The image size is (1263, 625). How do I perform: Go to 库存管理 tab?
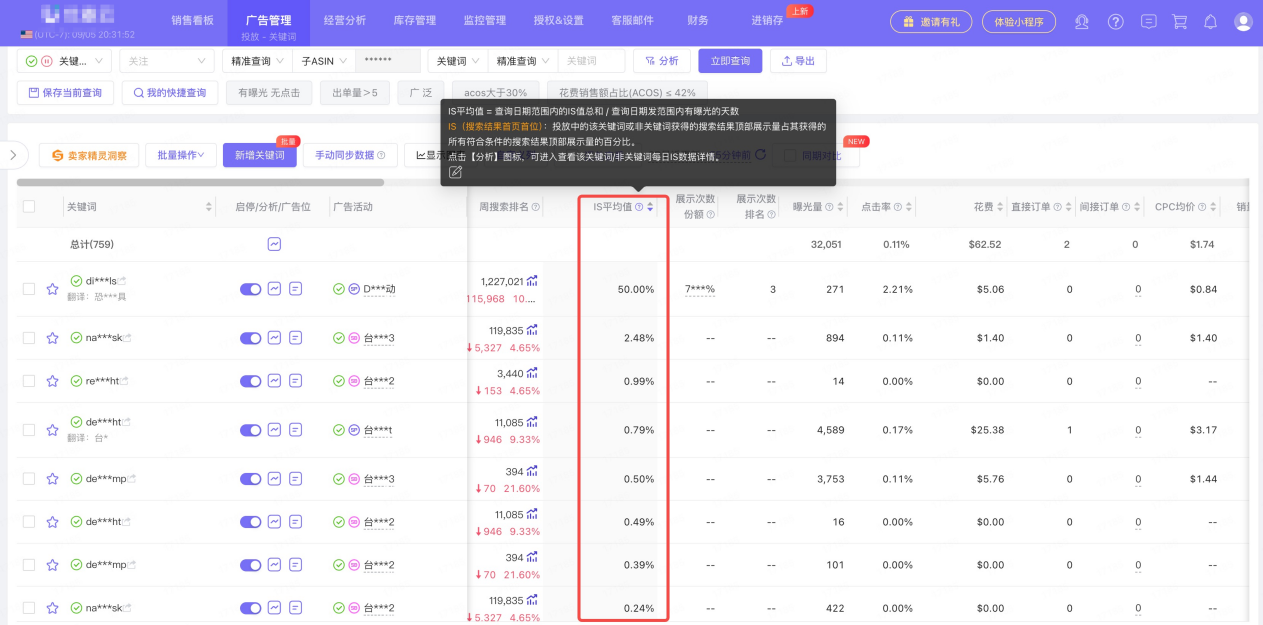415,20
